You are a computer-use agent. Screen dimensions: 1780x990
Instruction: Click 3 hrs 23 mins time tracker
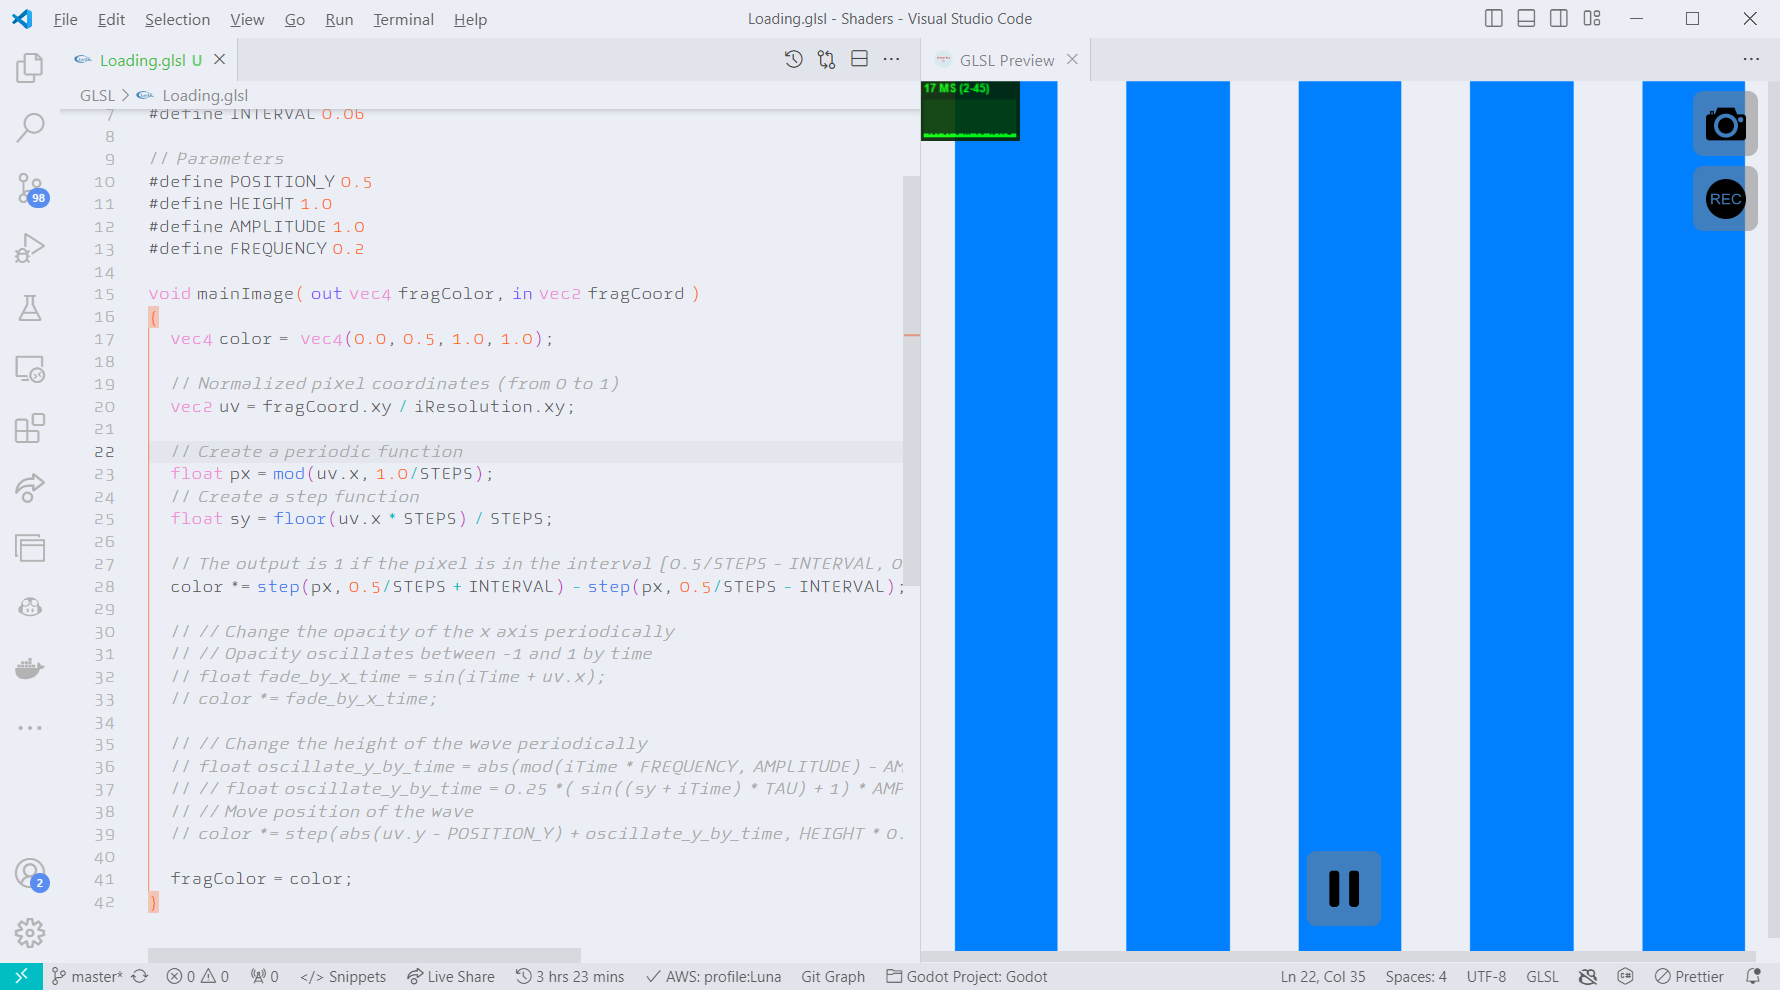click(x=570, y=977)
